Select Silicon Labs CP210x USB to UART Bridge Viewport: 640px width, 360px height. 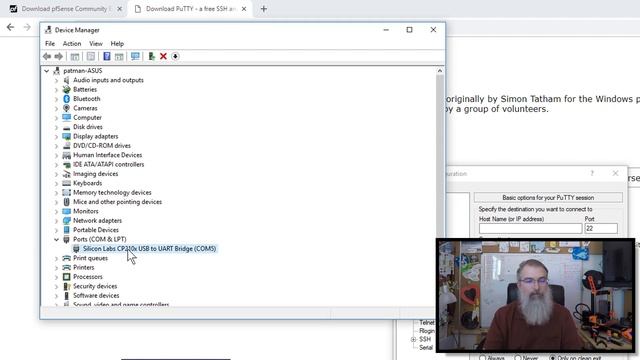pos(149,249)
